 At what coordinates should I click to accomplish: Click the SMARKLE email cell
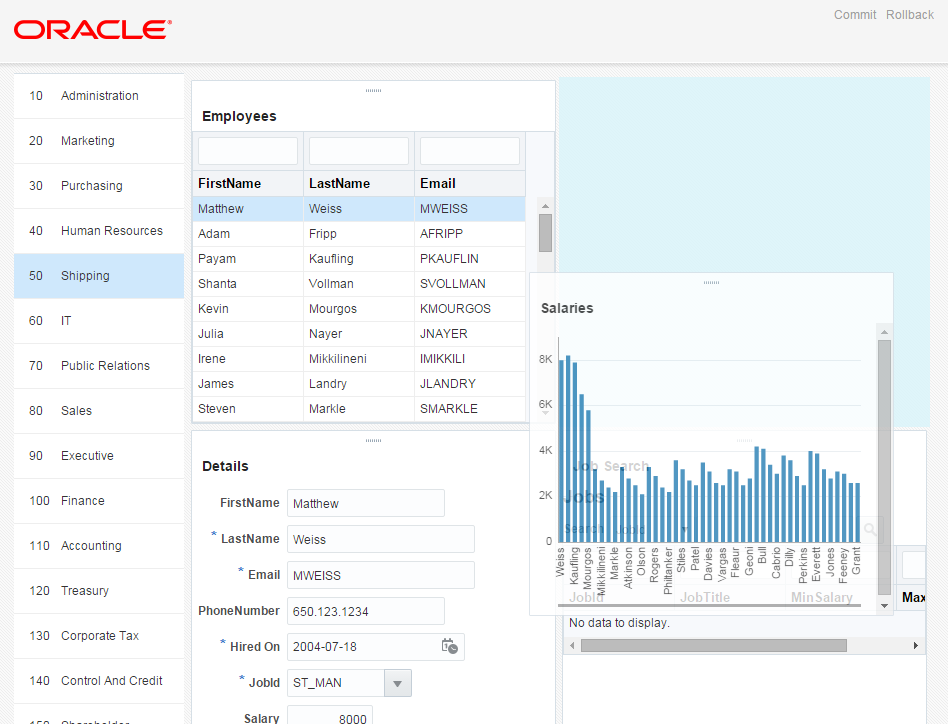470,409
